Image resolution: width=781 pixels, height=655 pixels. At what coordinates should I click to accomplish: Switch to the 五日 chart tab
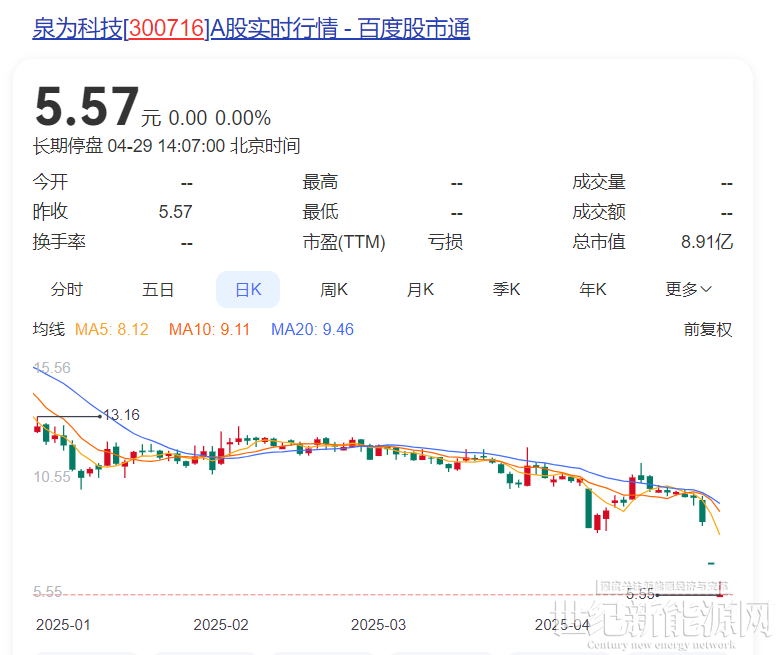pyautogui.click(x=158, y=289)
